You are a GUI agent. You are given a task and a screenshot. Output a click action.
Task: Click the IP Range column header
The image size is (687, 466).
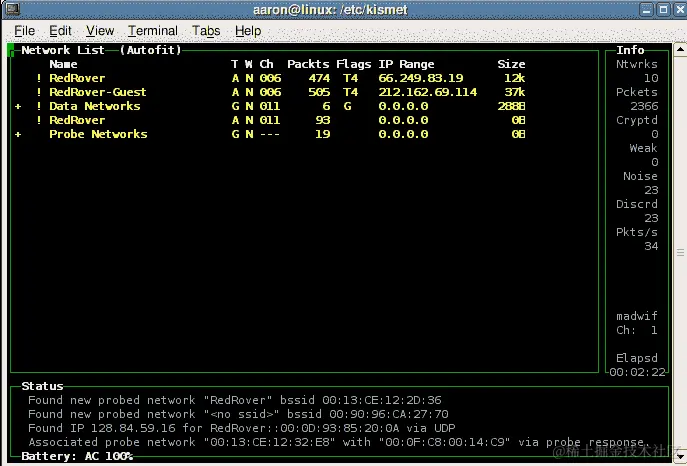click(x=406, y=64)
